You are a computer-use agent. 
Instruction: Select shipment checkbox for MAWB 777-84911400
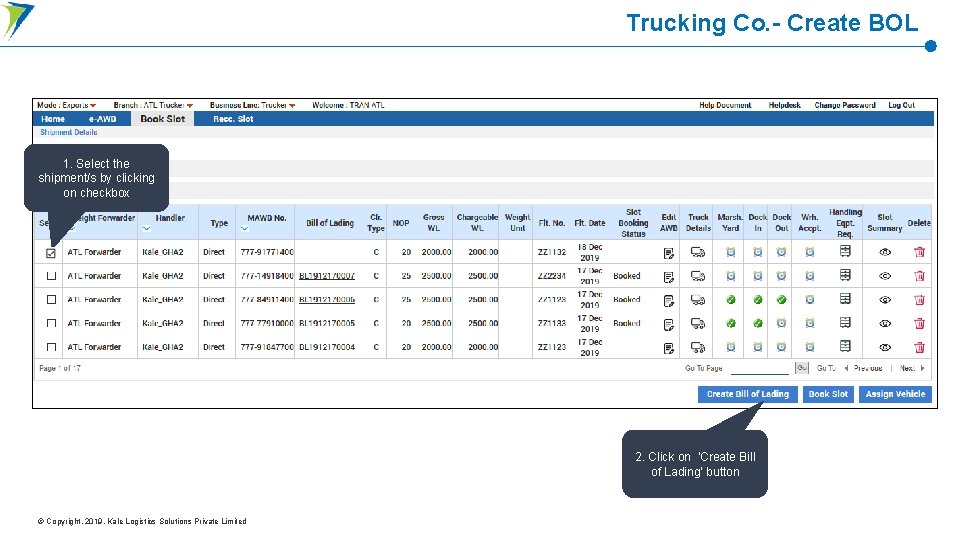pyautogui.click(x=51, y=299)
